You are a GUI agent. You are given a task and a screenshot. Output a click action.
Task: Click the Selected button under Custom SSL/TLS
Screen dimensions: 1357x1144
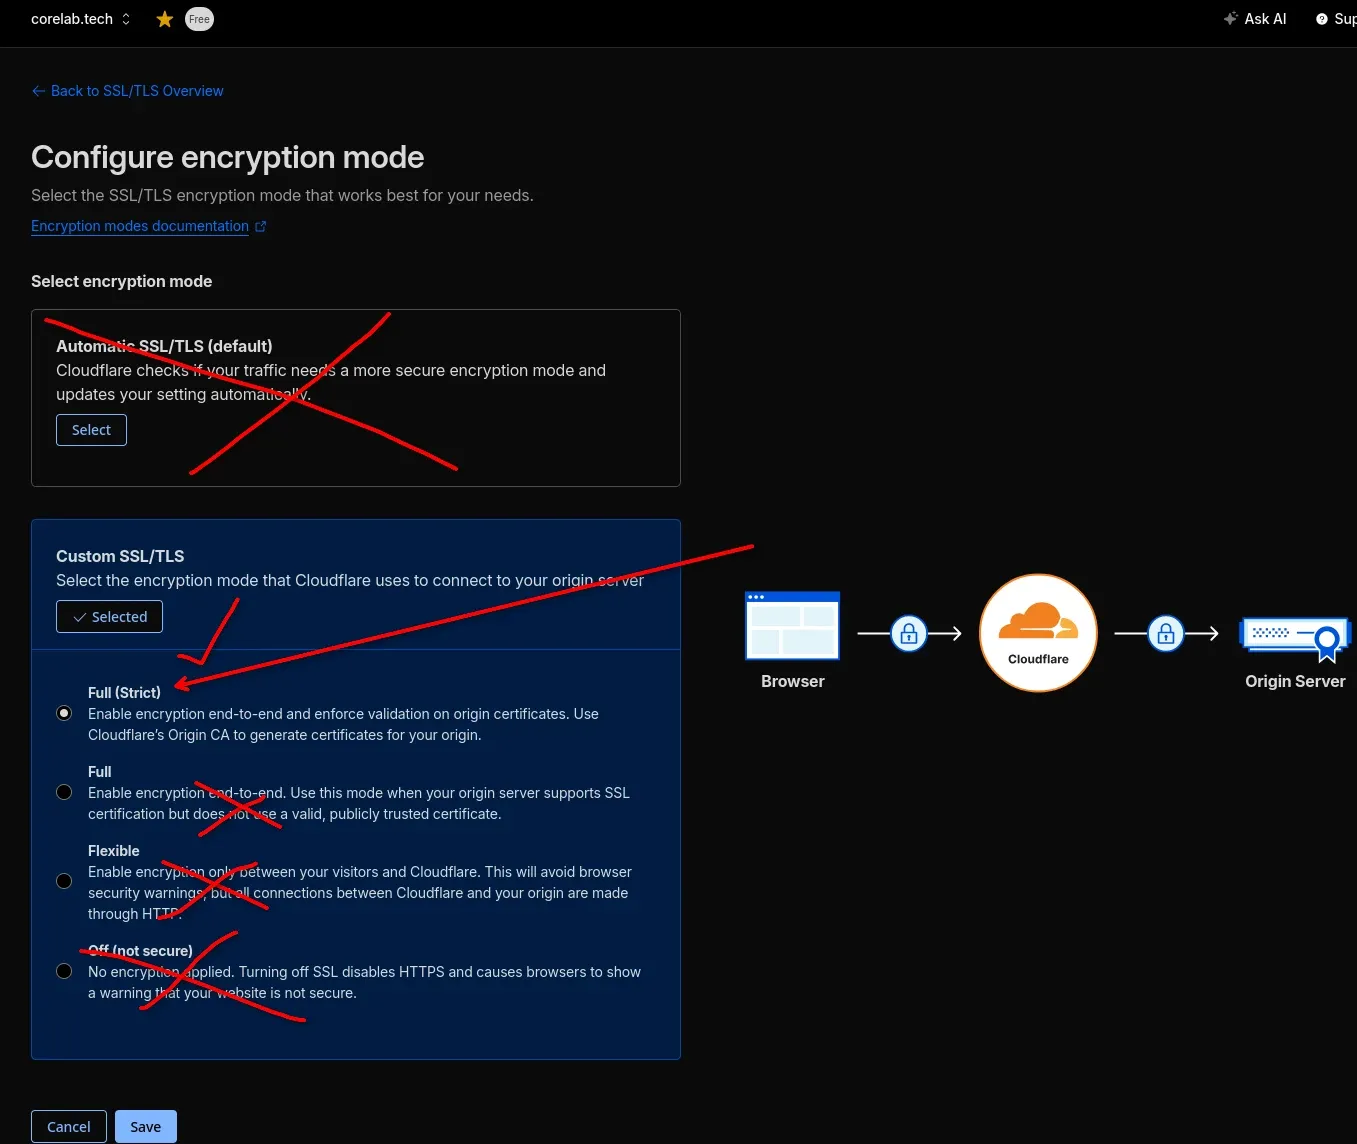tap(109, 617)
